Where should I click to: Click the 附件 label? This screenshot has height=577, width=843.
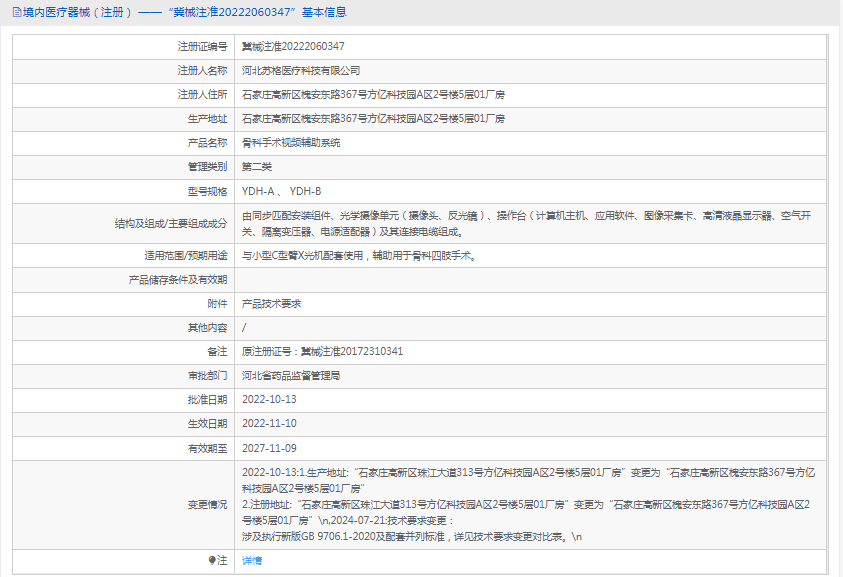click(217, 304)
